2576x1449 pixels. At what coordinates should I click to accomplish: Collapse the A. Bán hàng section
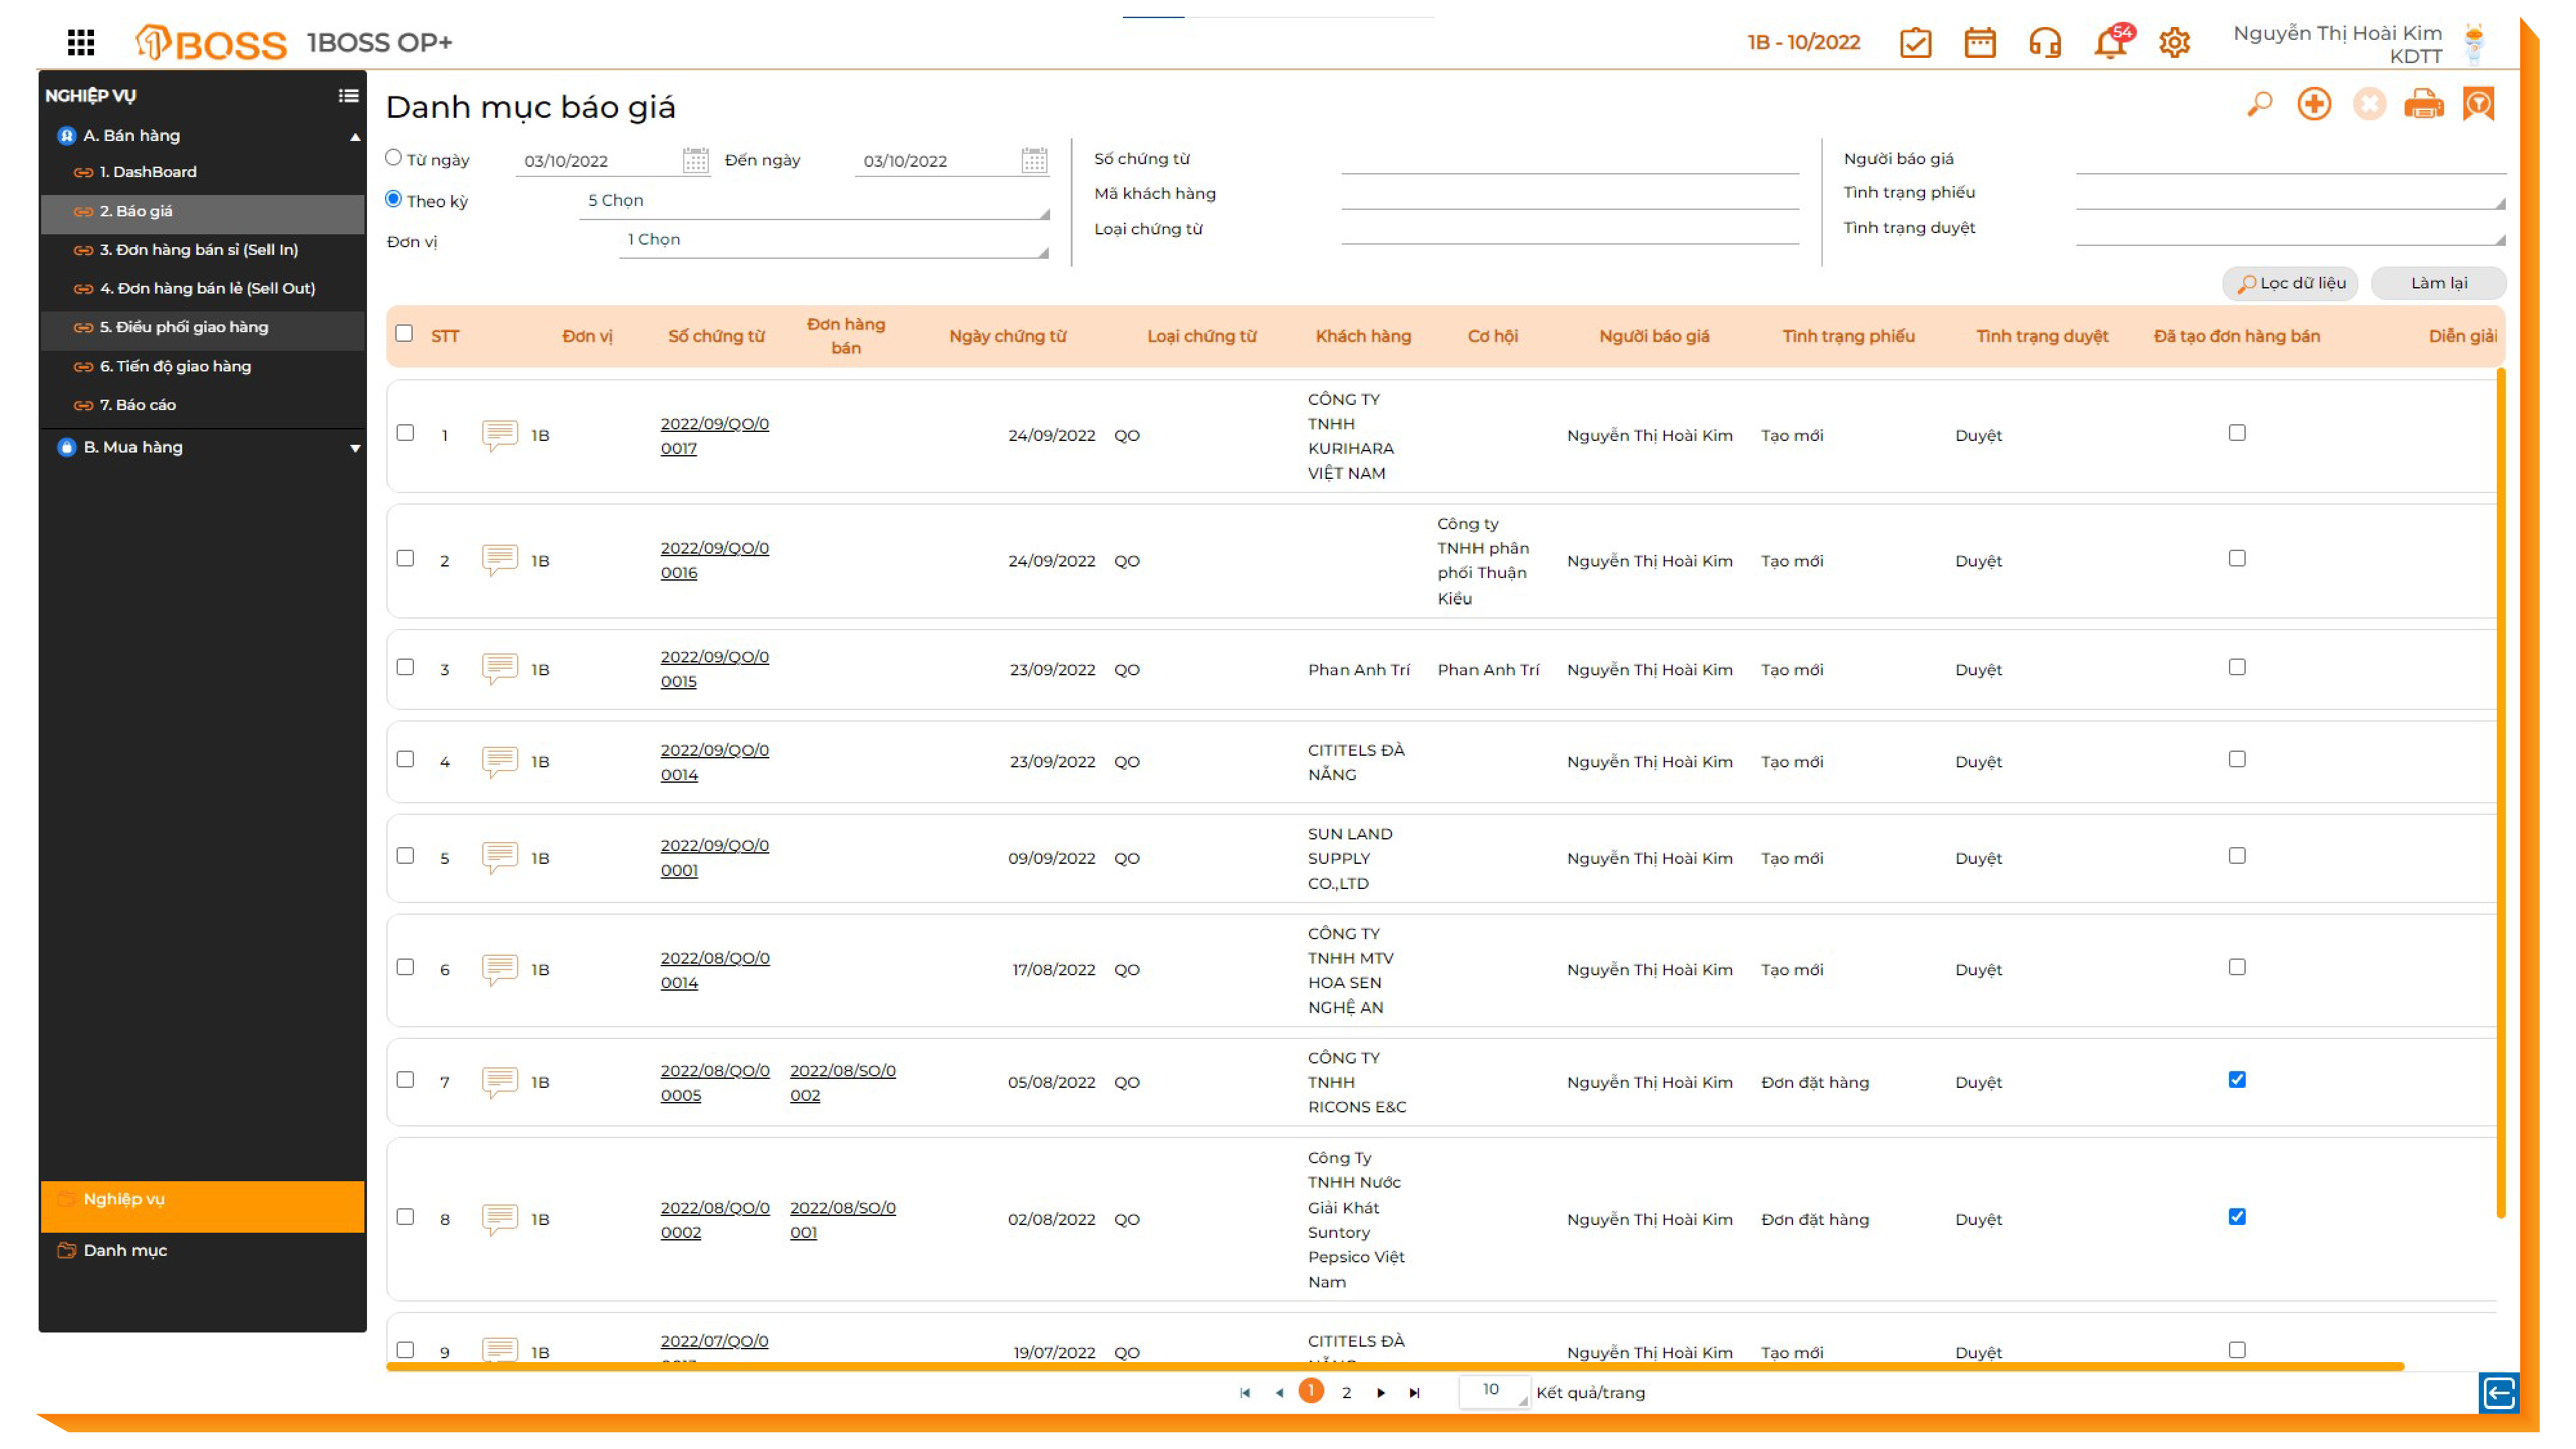coord(354,137)
